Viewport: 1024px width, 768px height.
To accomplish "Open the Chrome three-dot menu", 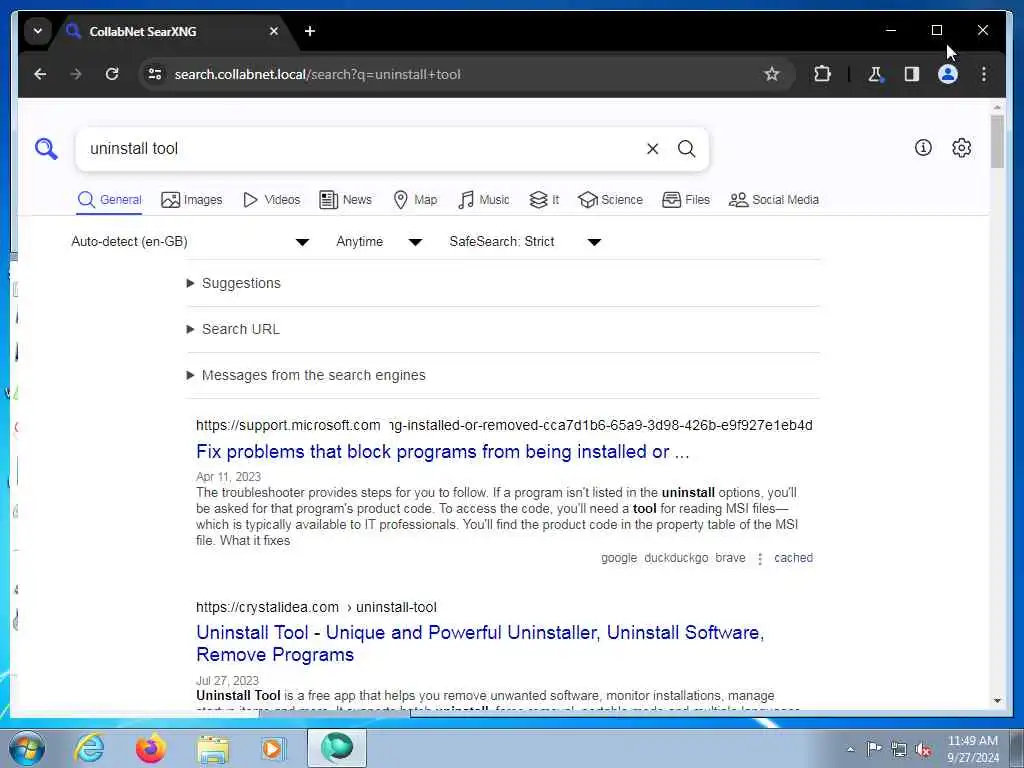I will click(984, 74).
